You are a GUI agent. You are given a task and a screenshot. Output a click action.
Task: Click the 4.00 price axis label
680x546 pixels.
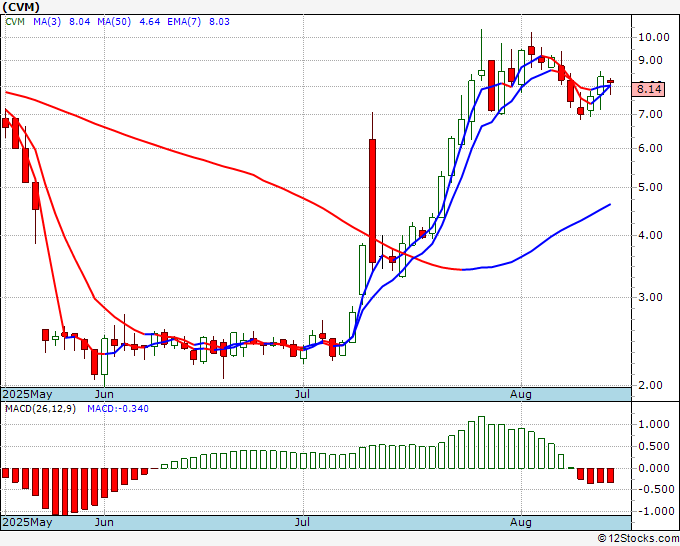(650, 235)
